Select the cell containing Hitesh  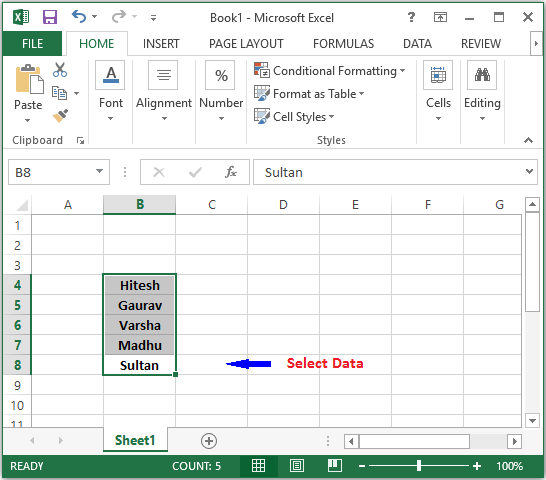pyautogui.click(x=140, y=285)
